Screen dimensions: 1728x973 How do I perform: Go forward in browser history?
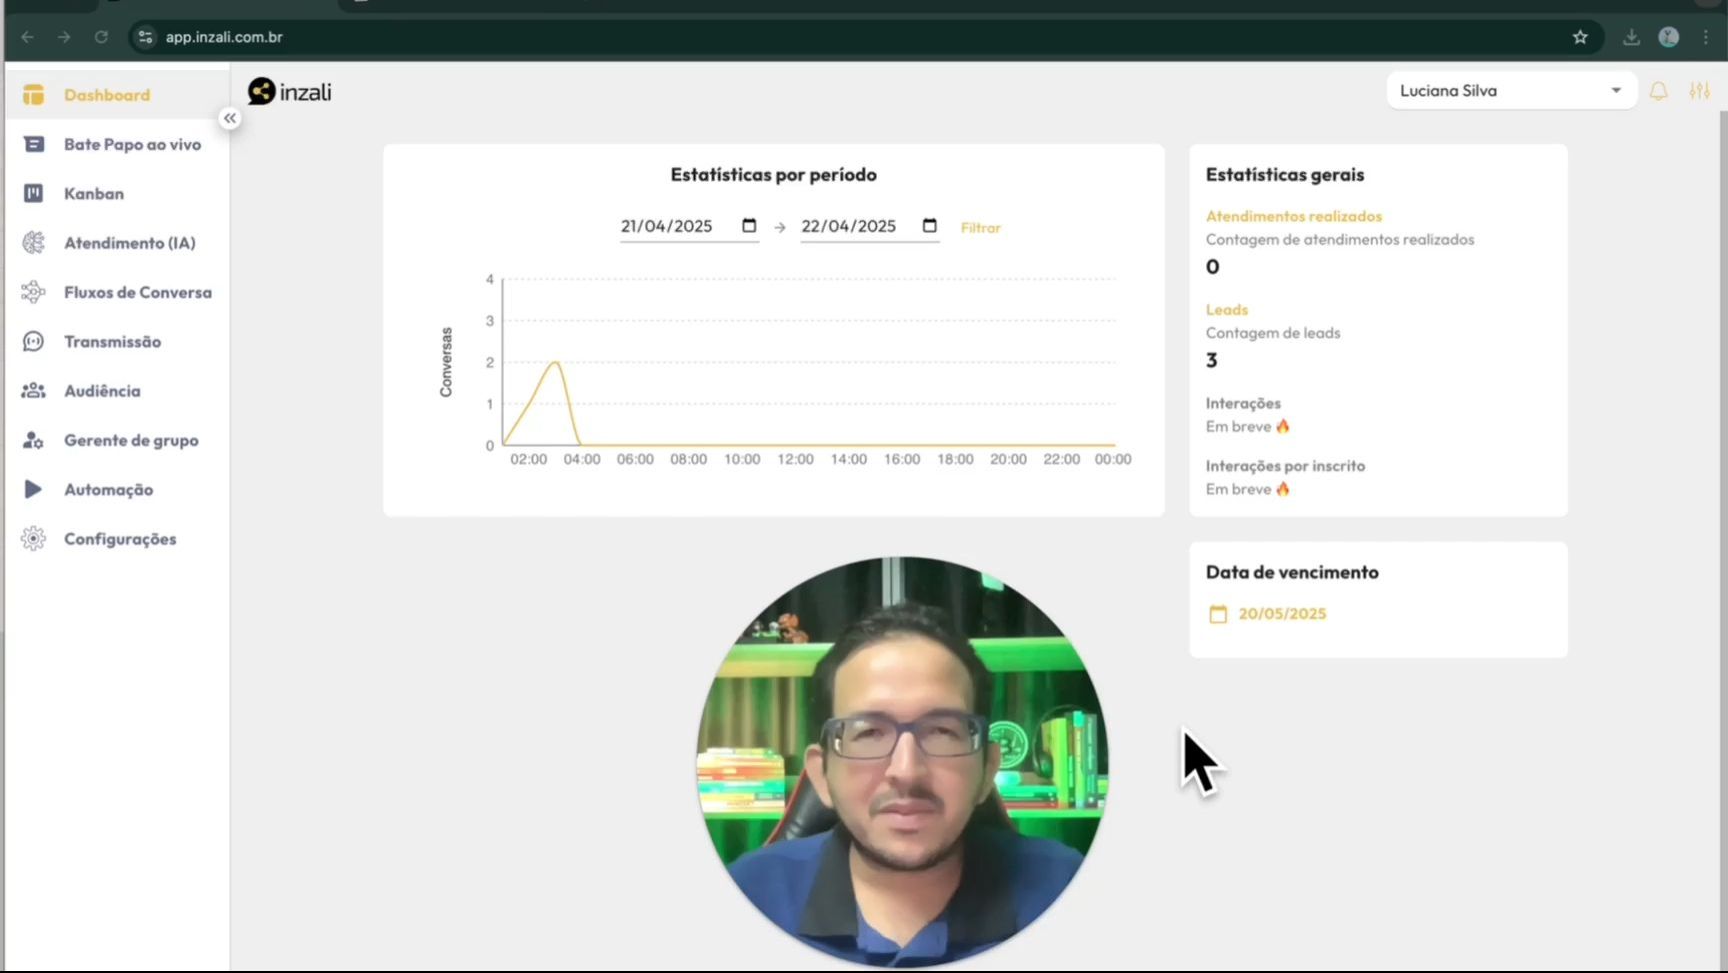coord(64,37)
